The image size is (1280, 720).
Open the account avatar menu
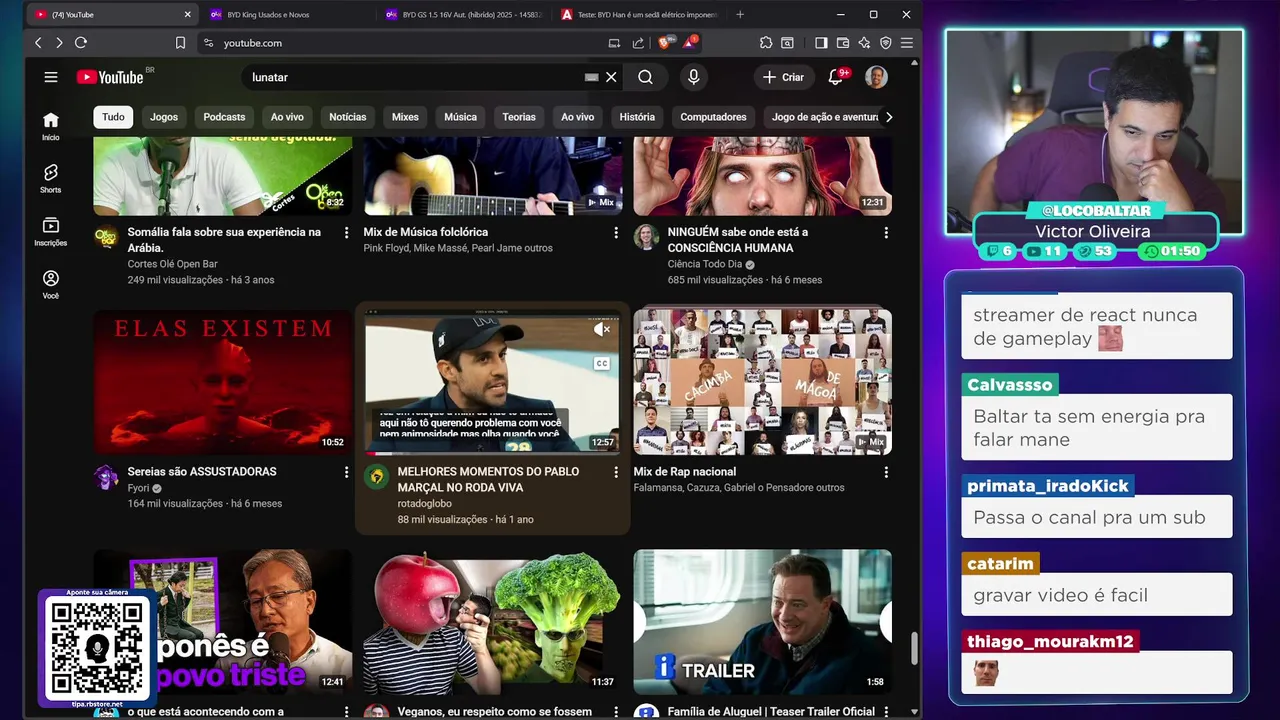click(876, 77)
